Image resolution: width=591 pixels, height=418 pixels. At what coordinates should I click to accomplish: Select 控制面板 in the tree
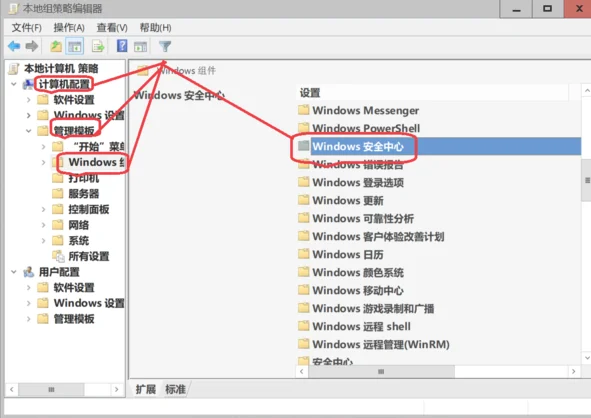click(89, 209)
